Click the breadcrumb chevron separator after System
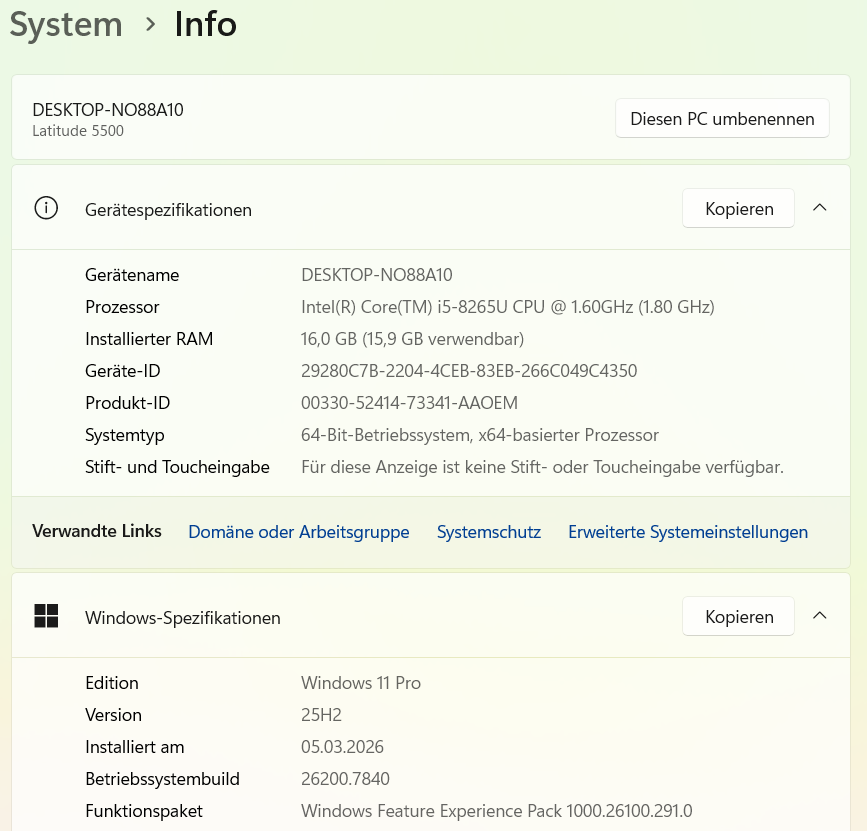This screenshot has width=867, height=831. pyautogui.click(x=150, y=24)
